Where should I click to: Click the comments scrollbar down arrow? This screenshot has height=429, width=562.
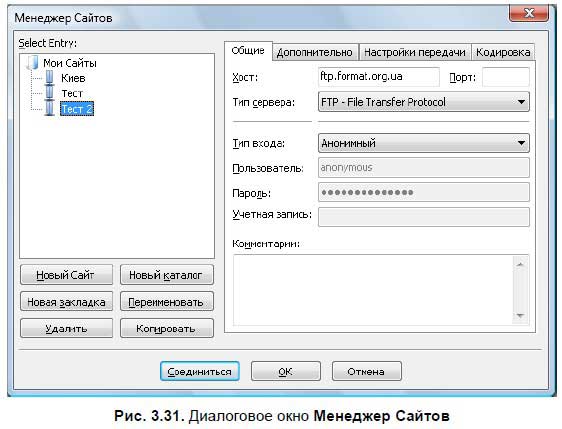click(520, 316)
